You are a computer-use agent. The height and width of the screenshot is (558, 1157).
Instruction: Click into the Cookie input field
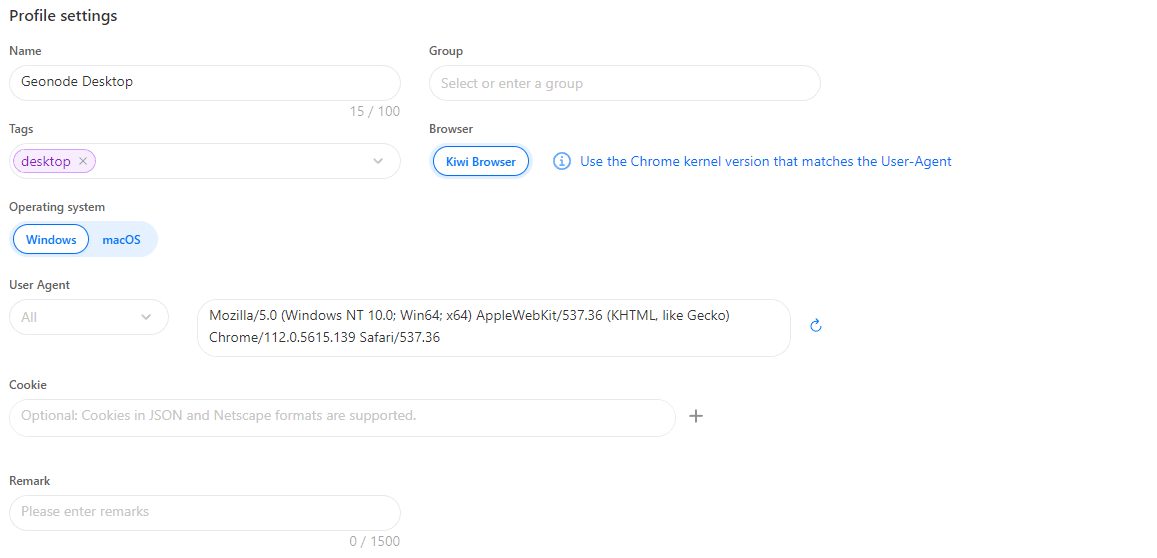342,417
